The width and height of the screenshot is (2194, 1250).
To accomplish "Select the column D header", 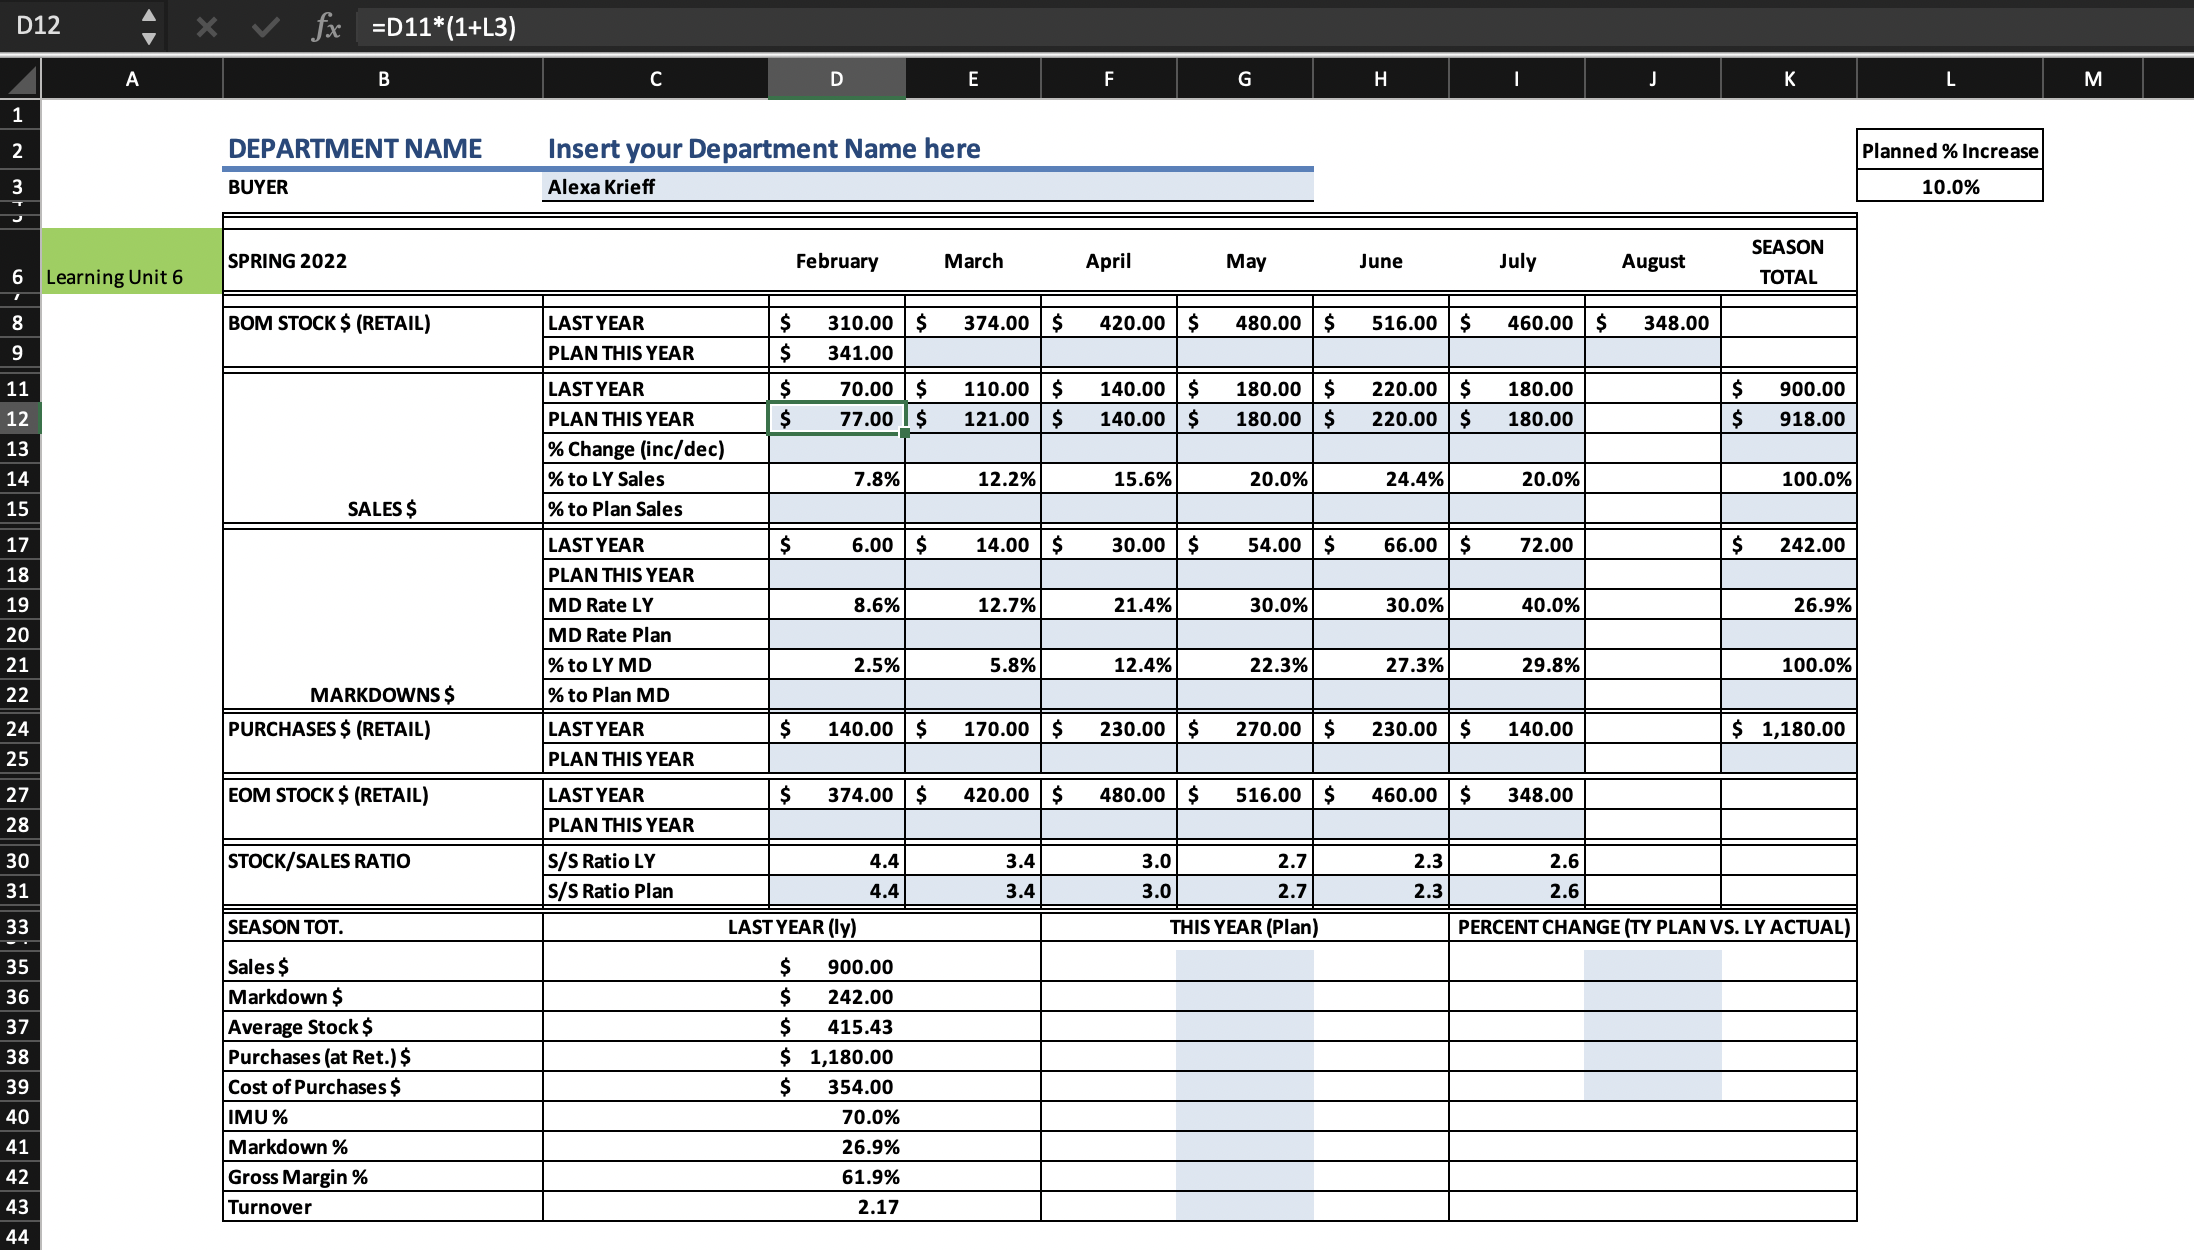I will point(836,79).
